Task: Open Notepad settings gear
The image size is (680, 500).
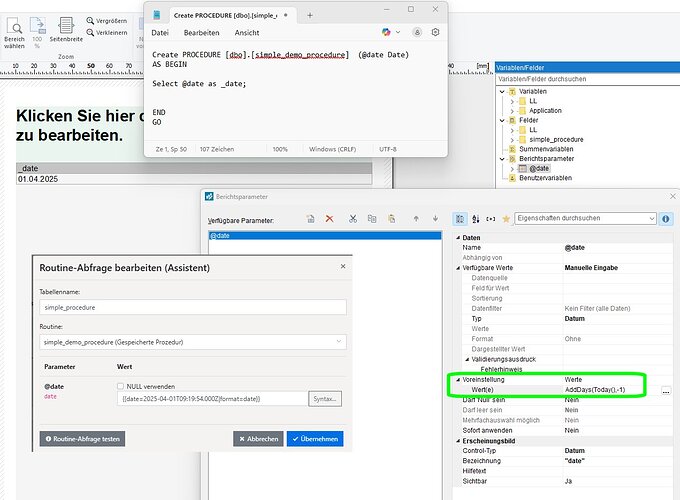Action: click(435, 32)
